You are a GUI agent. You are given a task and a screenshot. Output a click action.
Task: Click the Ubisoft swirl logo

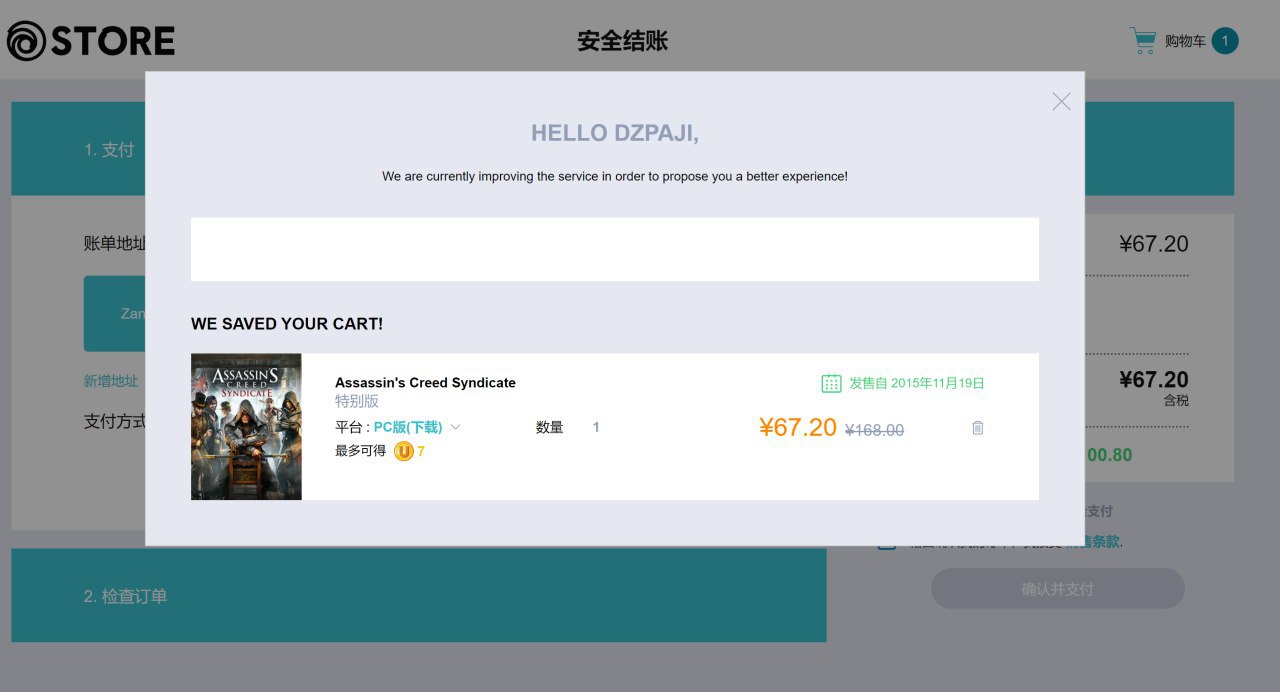26,41
